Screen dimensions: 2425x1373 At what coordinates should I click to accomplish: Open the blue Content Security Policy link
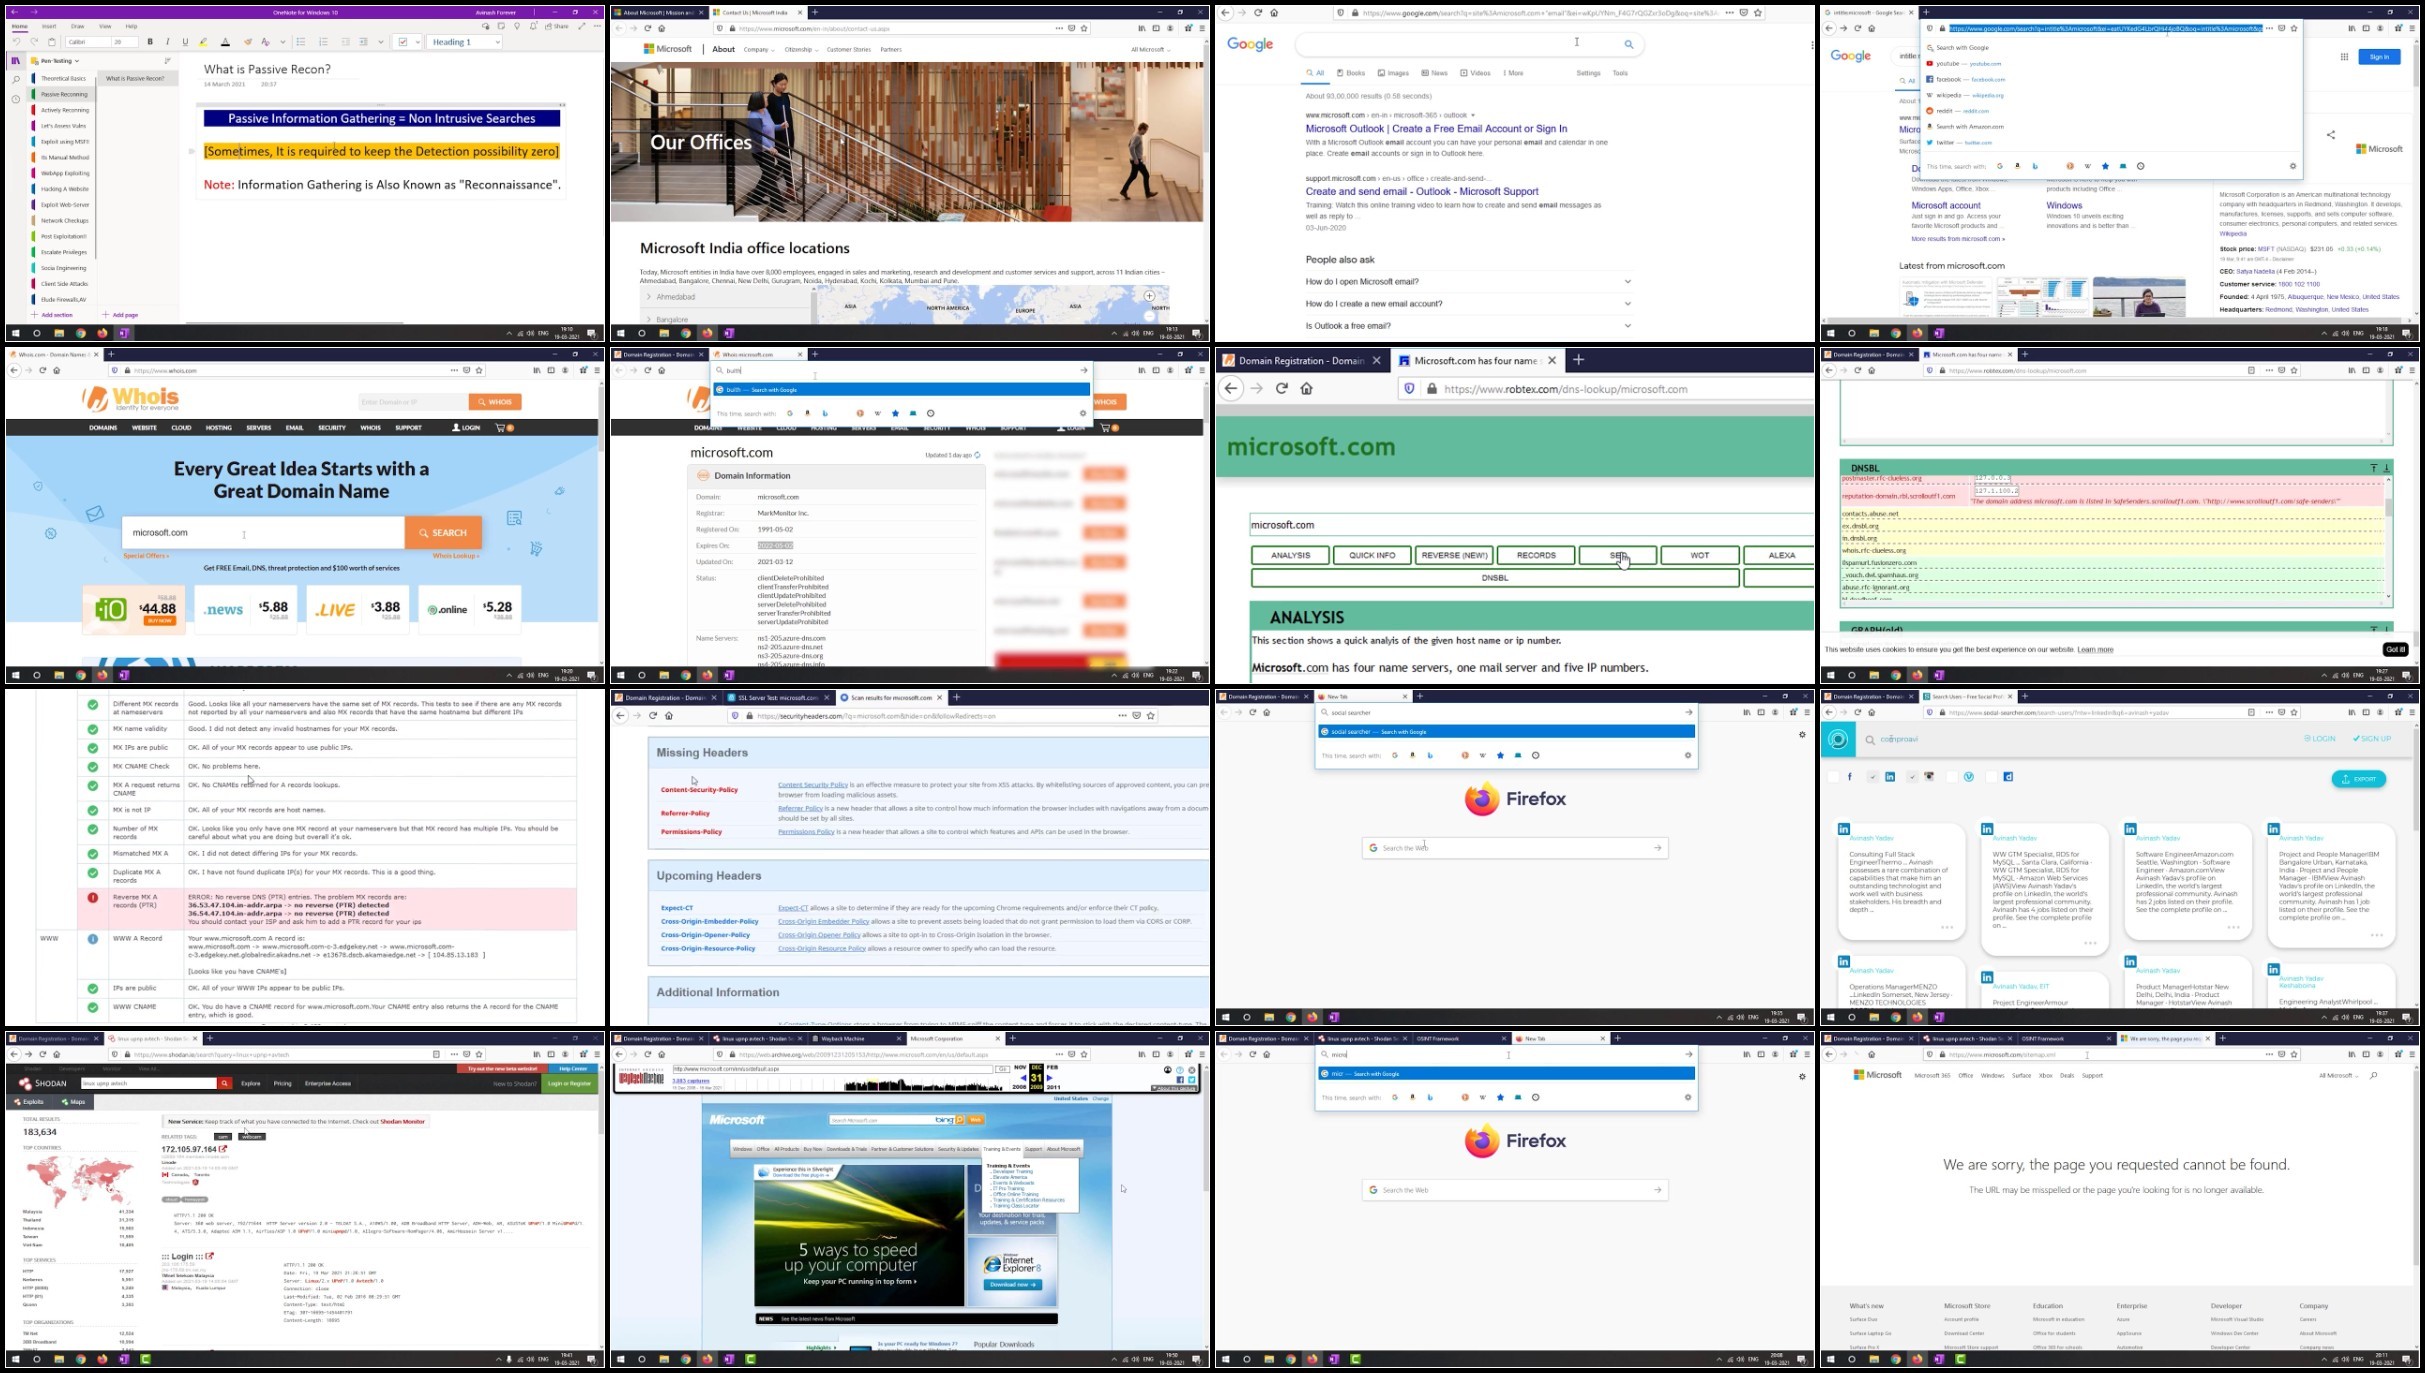point(813,785)
